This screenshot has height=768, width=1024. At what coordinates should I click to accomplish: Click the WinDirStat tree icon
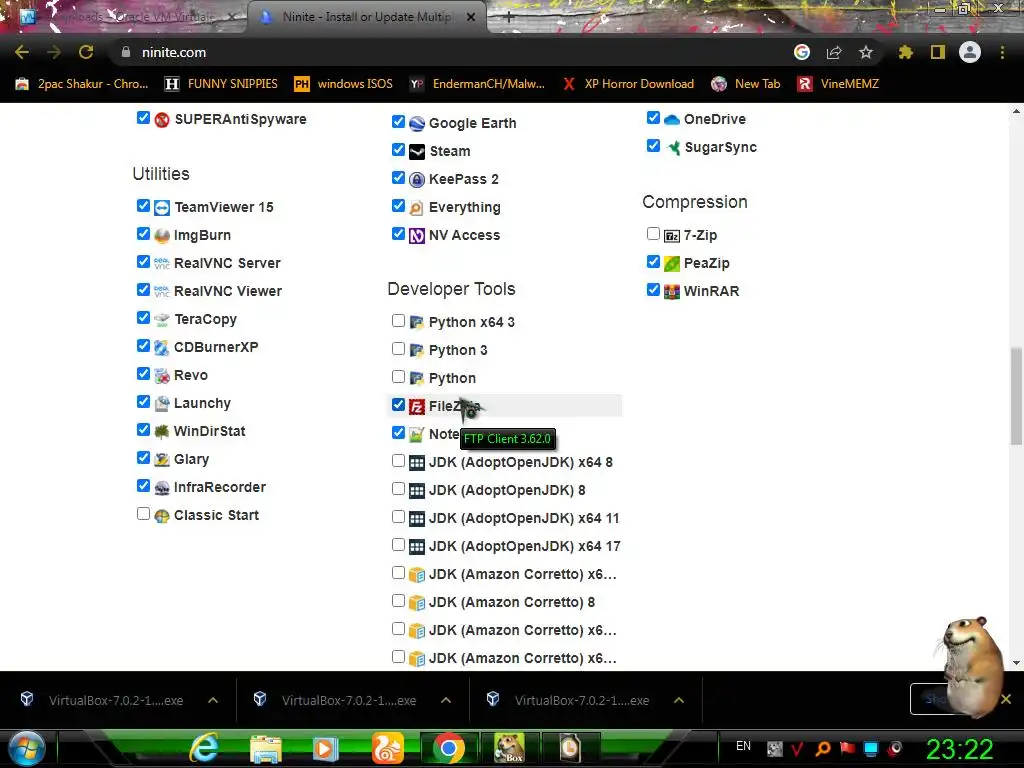pyautogui.click(x=162, y=432)
